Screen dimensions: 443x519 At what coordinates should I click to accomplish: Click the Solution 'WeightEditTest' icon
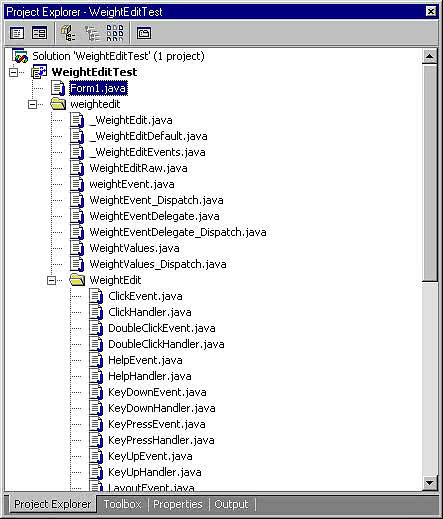20,56
